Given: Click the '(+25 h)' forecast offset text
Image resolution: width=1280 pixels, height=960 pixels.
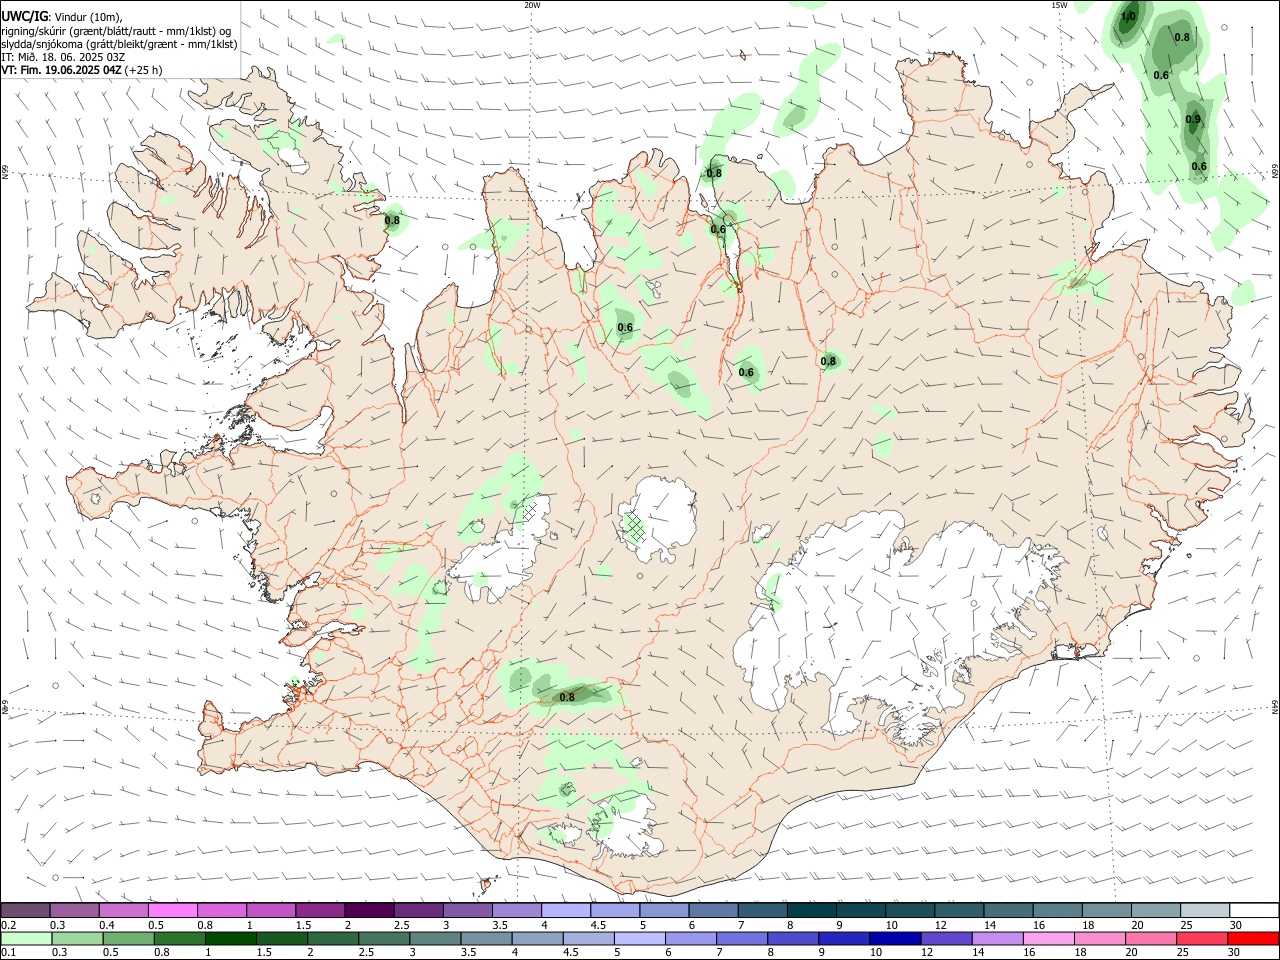Looking at the screenshot, I should (144, 71).
